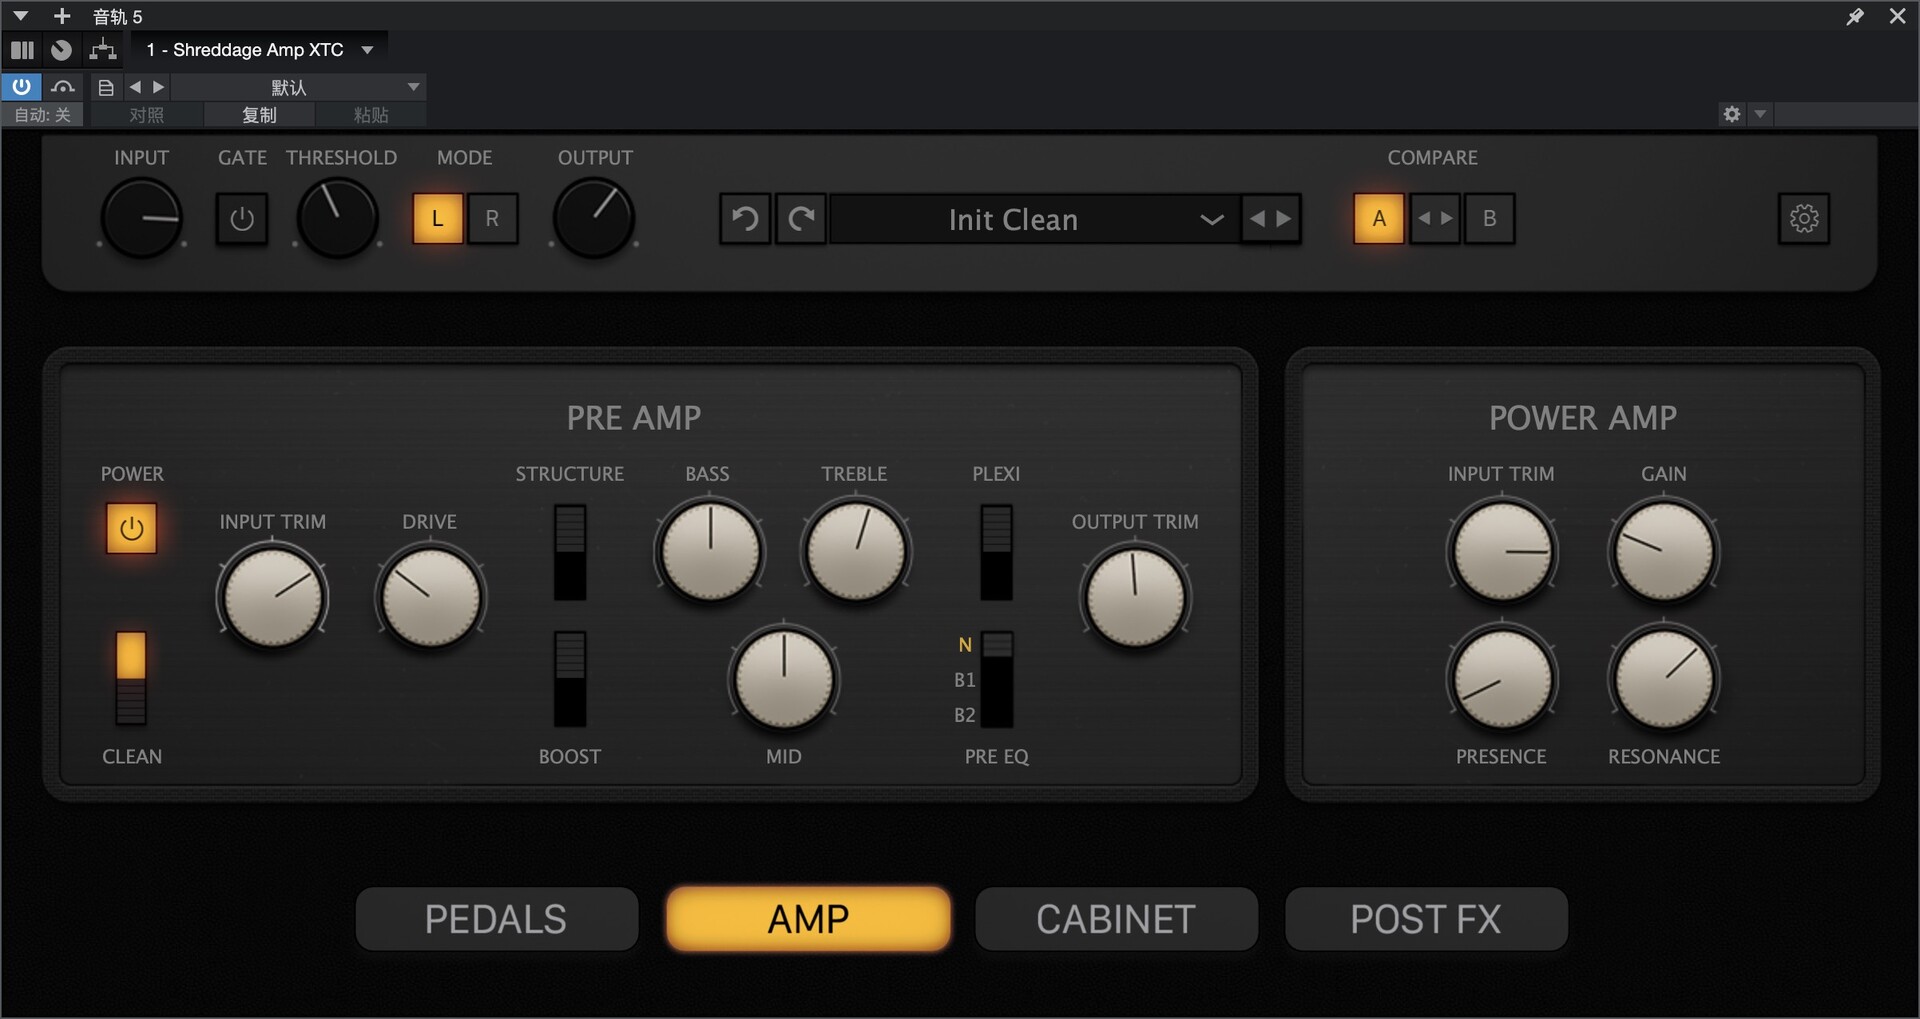The width and height of the screenshot is (1920, 1019).
Task: Switch to the PEDALS tab
Action: coord(497,919)
